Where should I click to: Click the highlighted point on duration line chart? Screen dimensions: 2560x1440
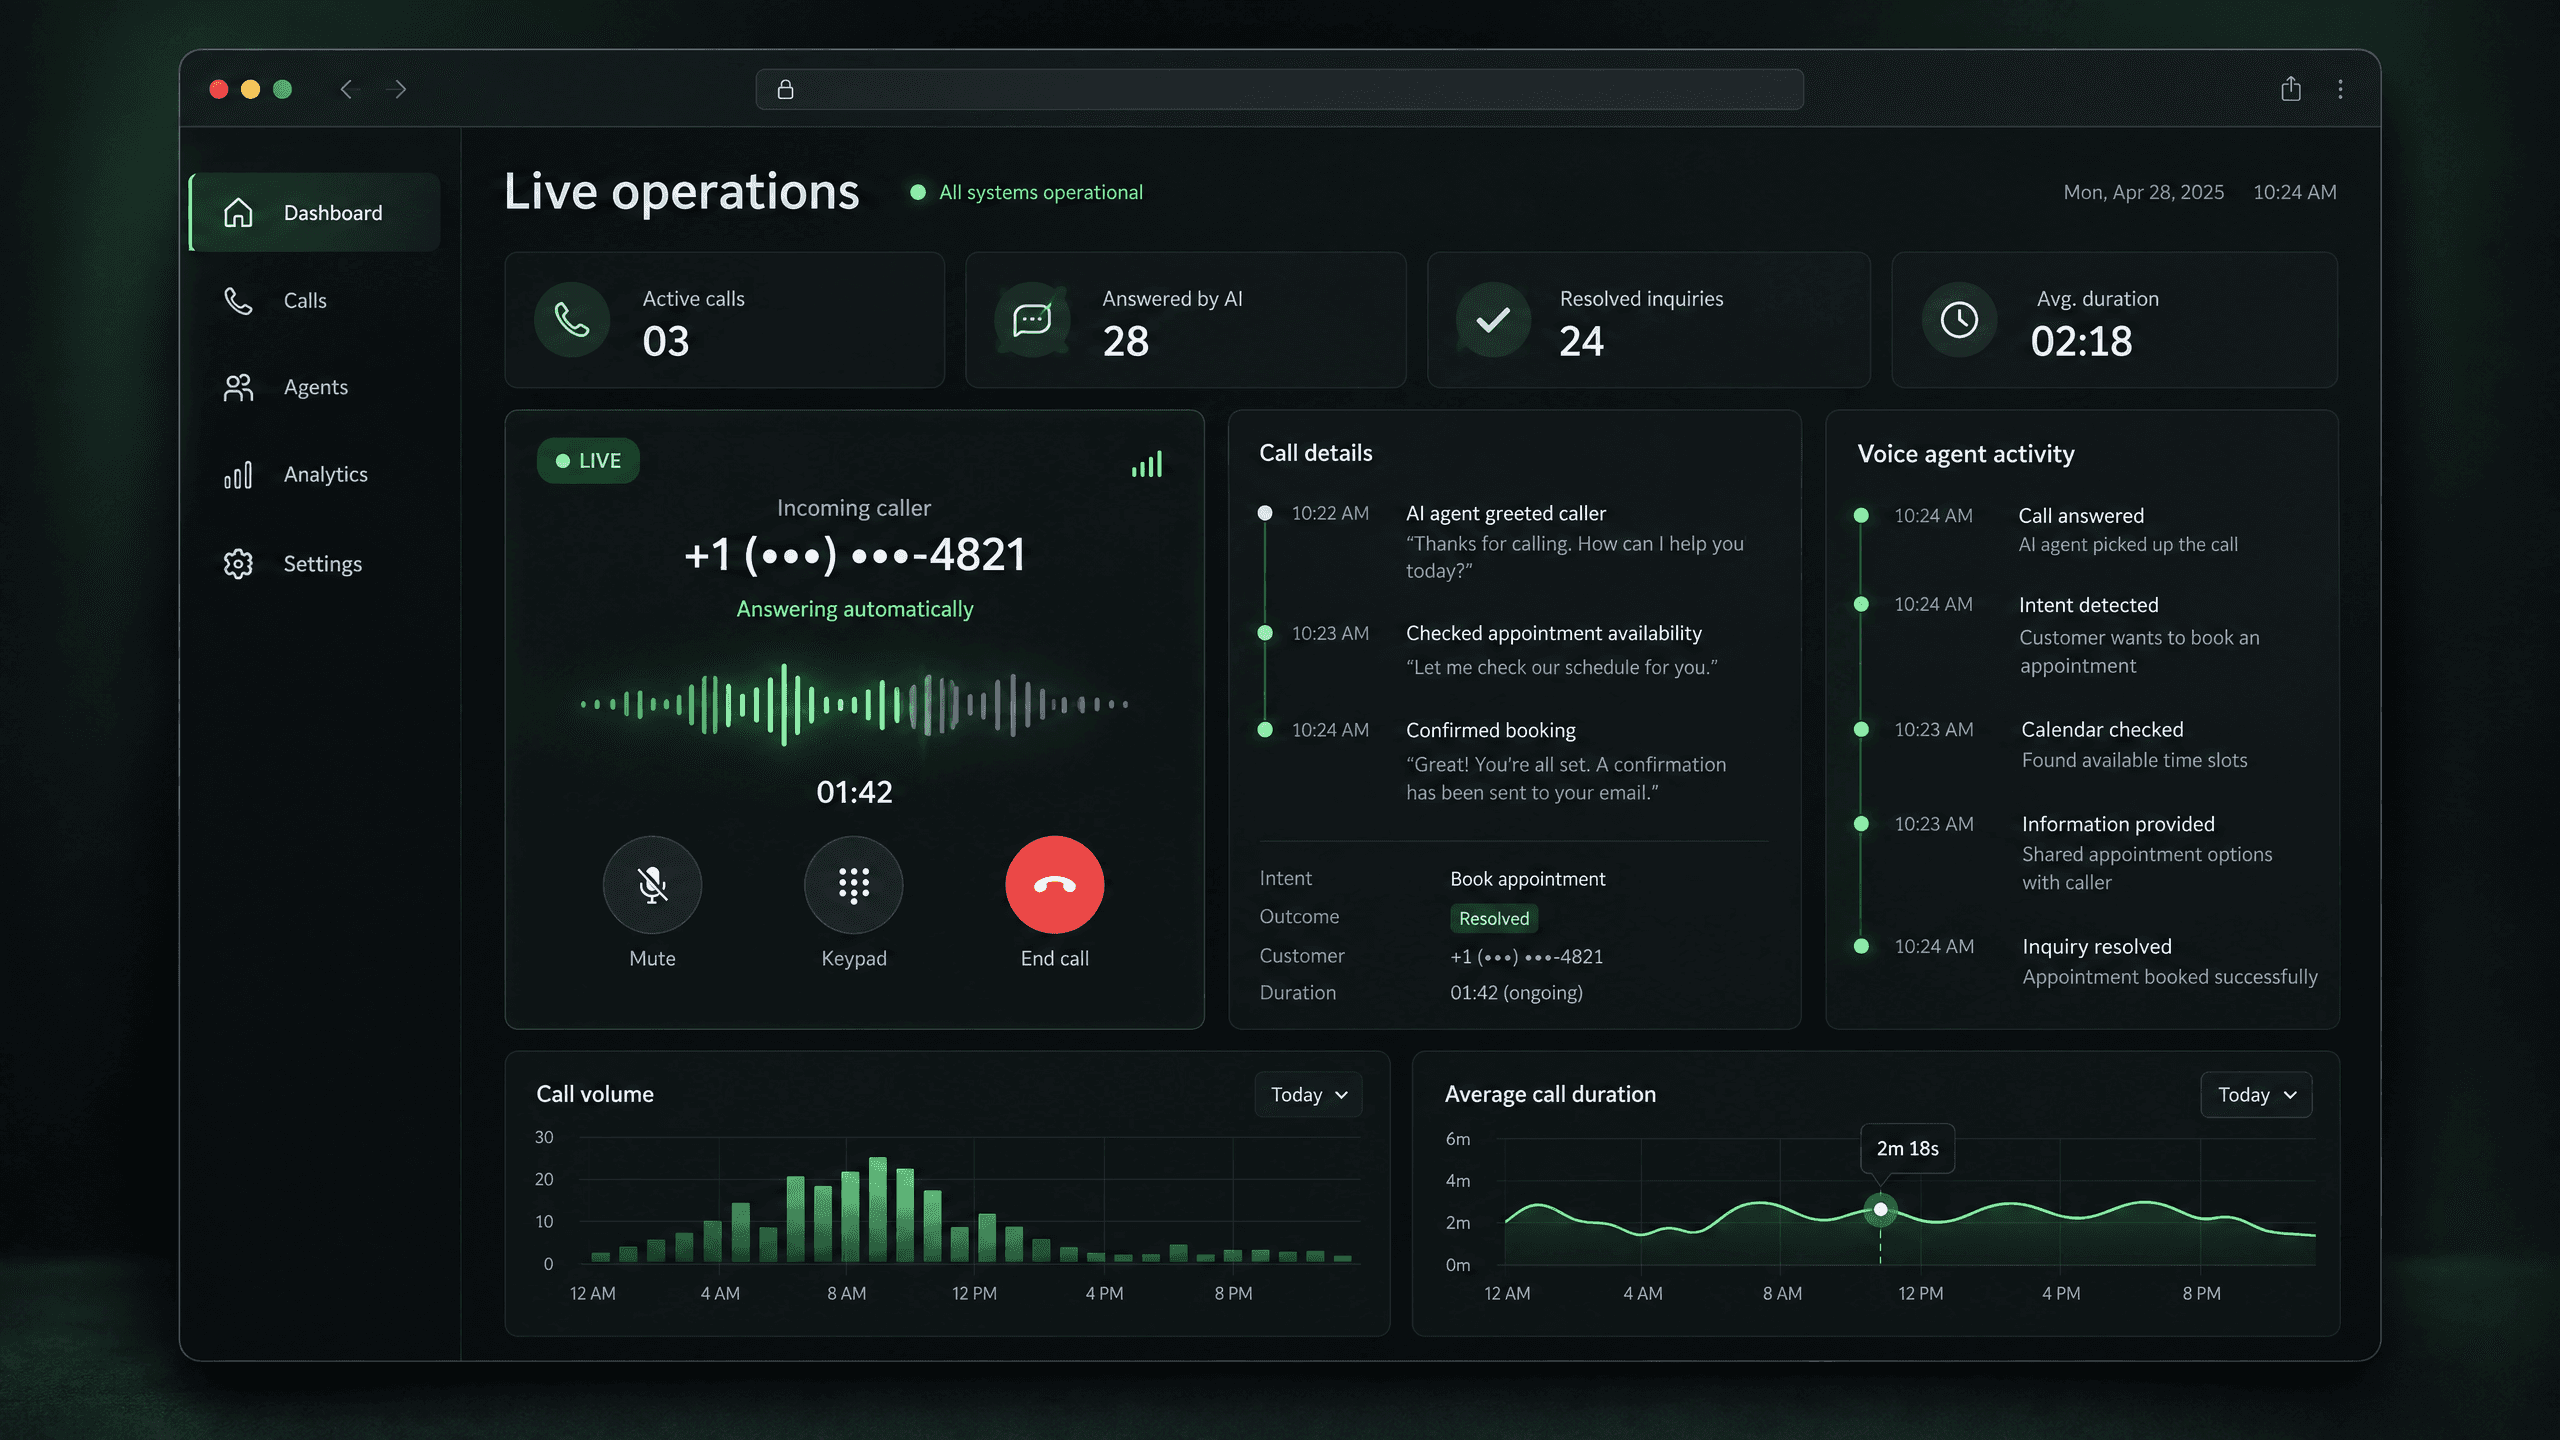pyautogui.click(x=1880, y=1210)
